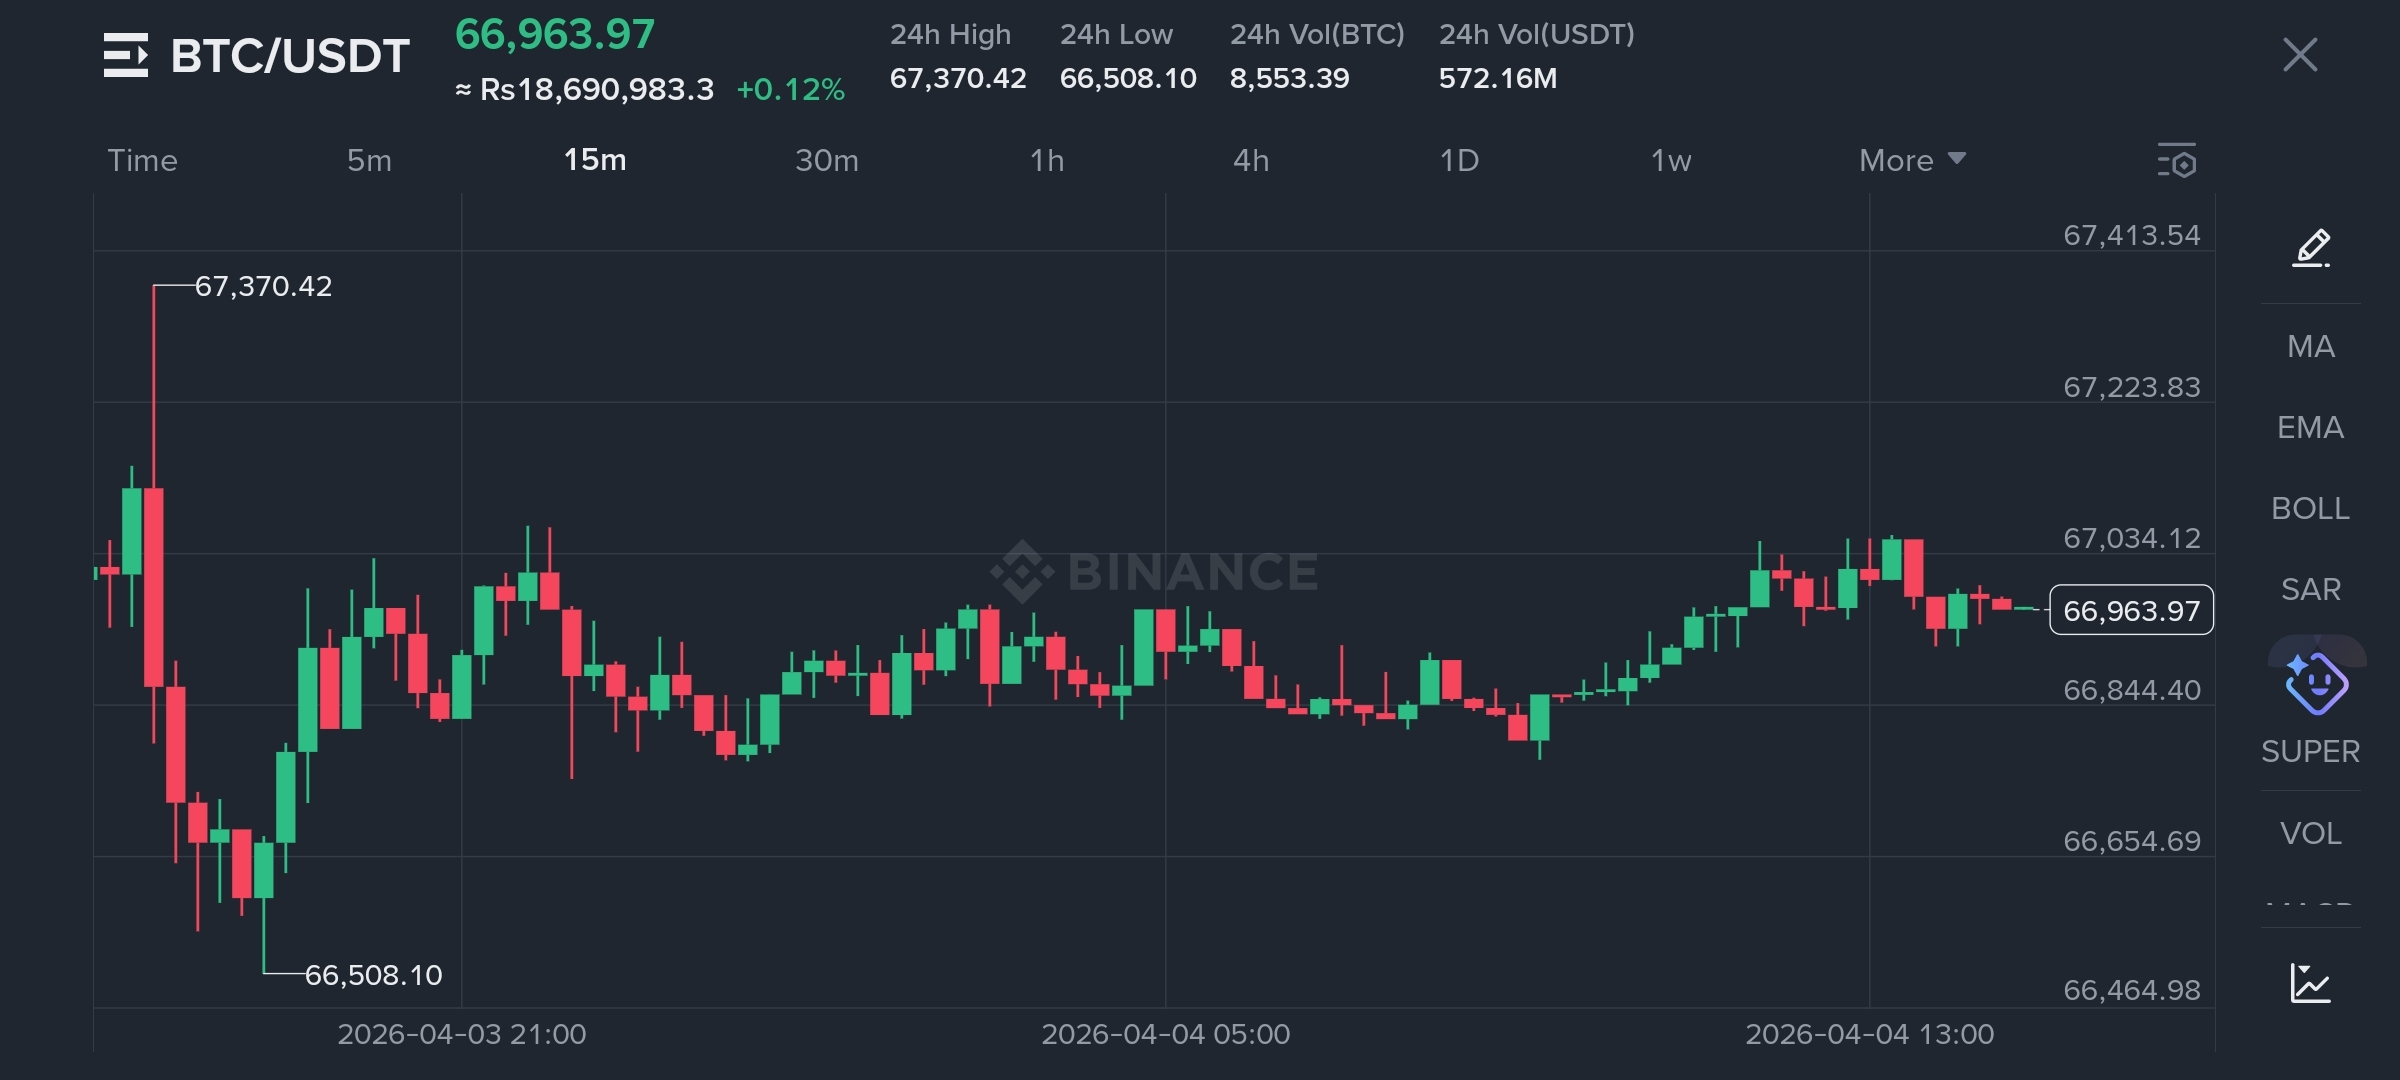Select the 1h interval tab
Viewport: 2400px width, 1080px height.
pos(1047,161)
